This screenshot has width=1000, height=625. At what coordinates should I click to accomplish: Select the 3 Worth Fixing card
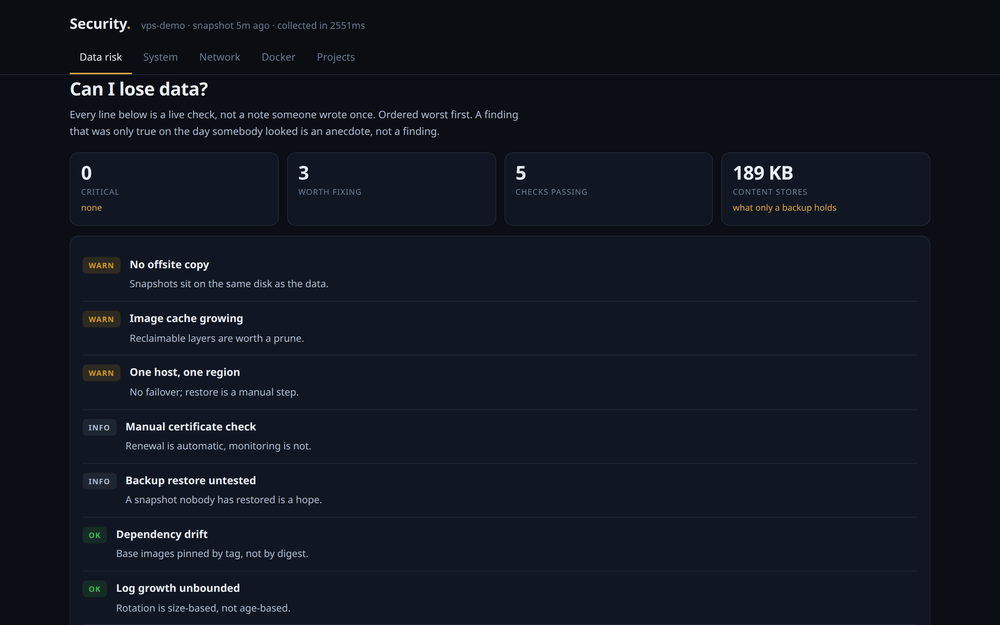[392, 189]
